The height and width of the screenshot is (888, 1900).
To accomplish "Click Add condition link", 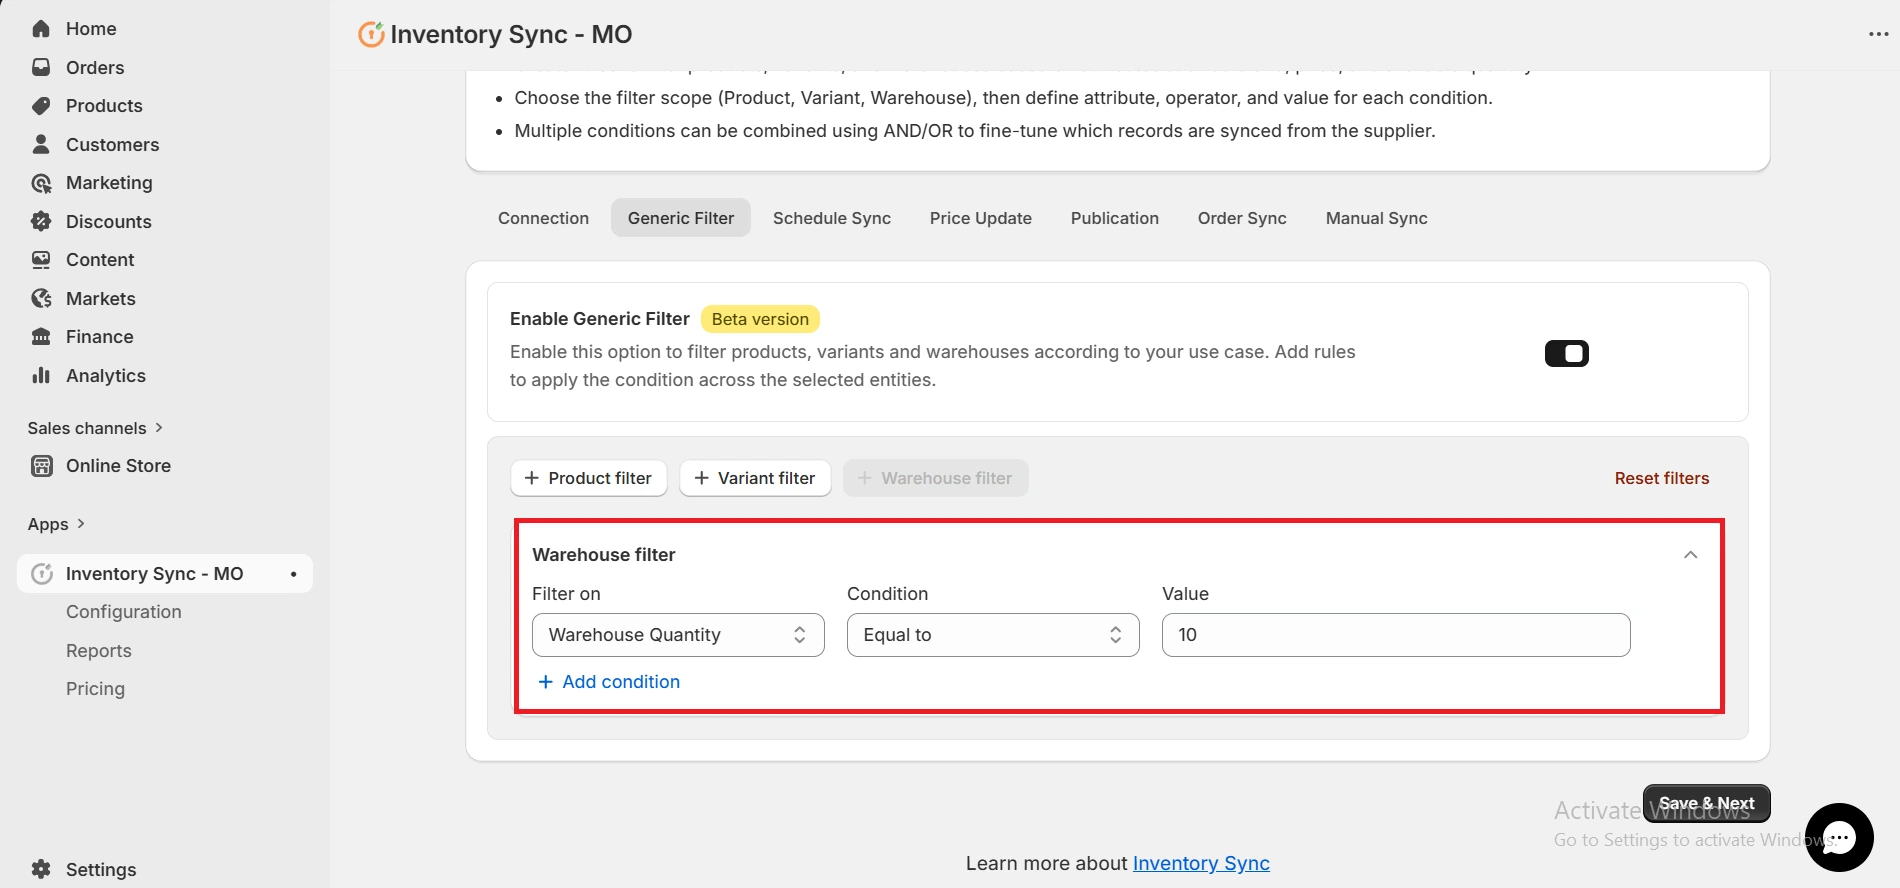I will 609,682.
